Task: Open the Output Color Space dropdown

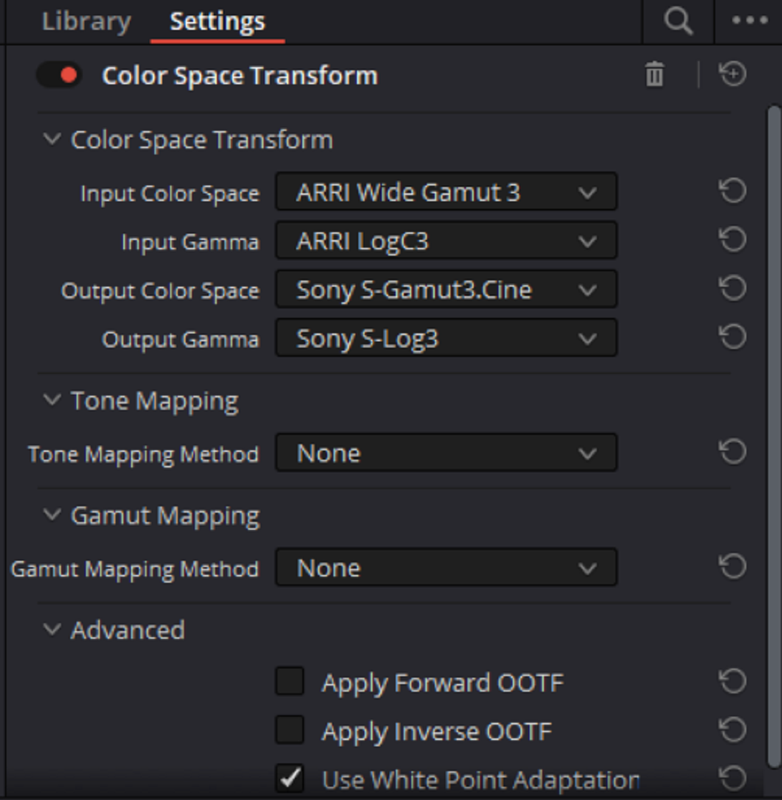Action: (x=446, y=289)
